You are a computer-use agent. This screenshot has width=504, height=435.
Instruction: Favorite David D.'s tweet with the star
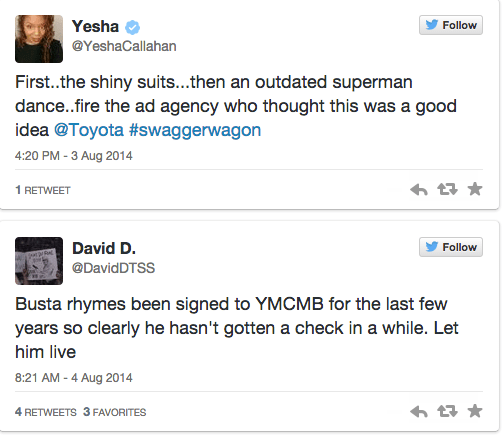pyautogui.click(x=475, y=411)
